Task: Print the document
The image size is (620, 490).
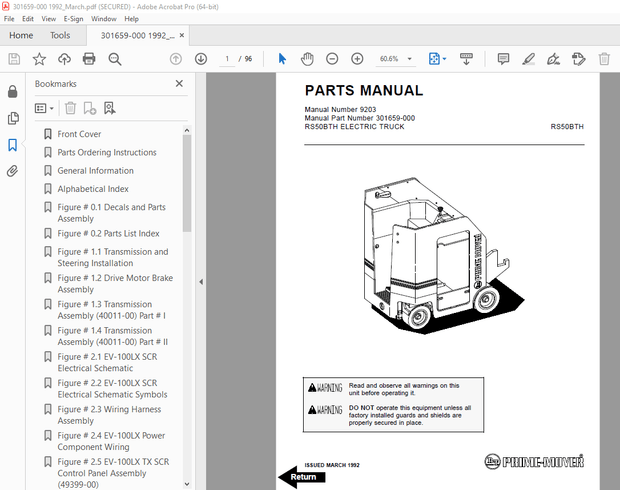Action: [x=89, y=59]
